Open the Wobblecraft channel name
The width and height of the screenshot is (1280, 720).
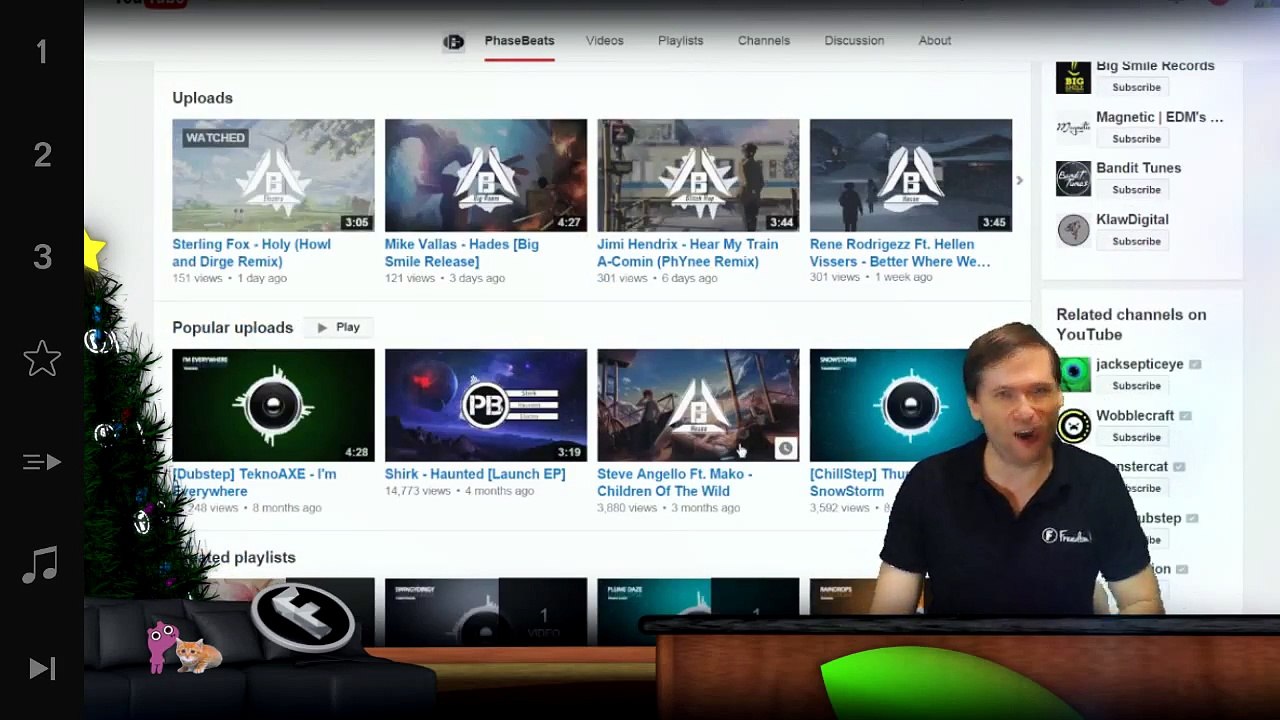click(1135, 415)
